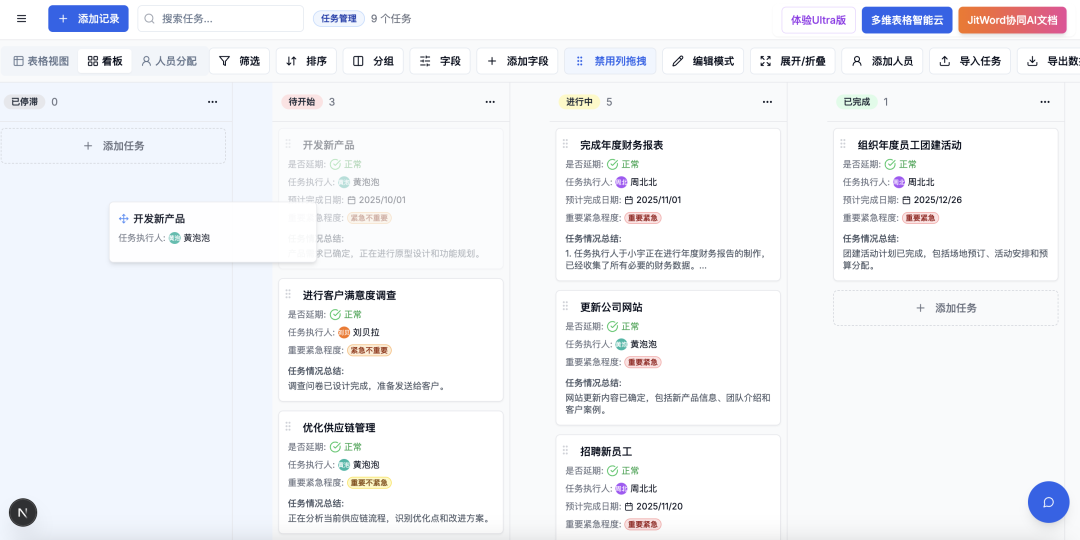The height and width of the screenshot is (540, 1080).
Task: Open the chat support bubble button
Action: 1048,502
